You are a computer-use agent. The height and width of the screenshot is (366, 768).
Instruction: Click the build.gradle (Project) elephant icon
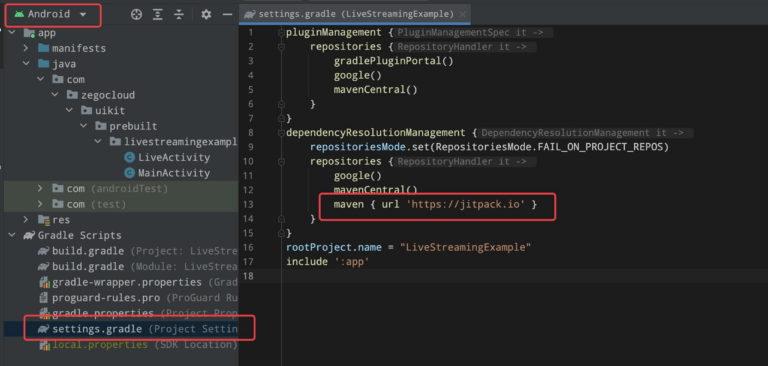pyautogui.click(x=44, y=251)
